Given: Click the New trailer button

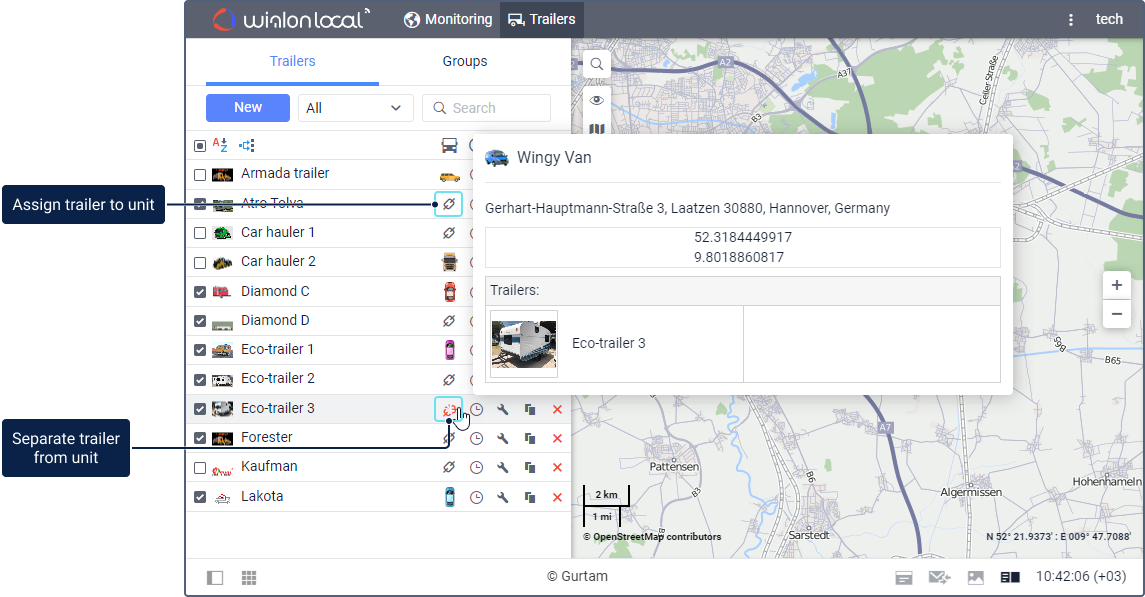Looking at the screenshot, I should point(248,108).
